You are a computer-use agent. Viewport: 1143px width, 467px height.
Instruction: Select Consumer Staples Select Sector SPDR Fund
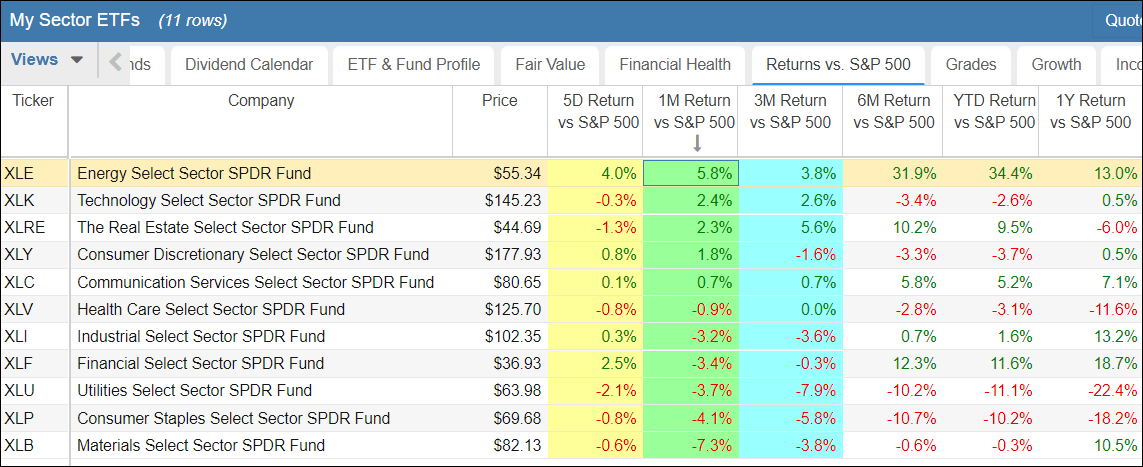point(233,418)
